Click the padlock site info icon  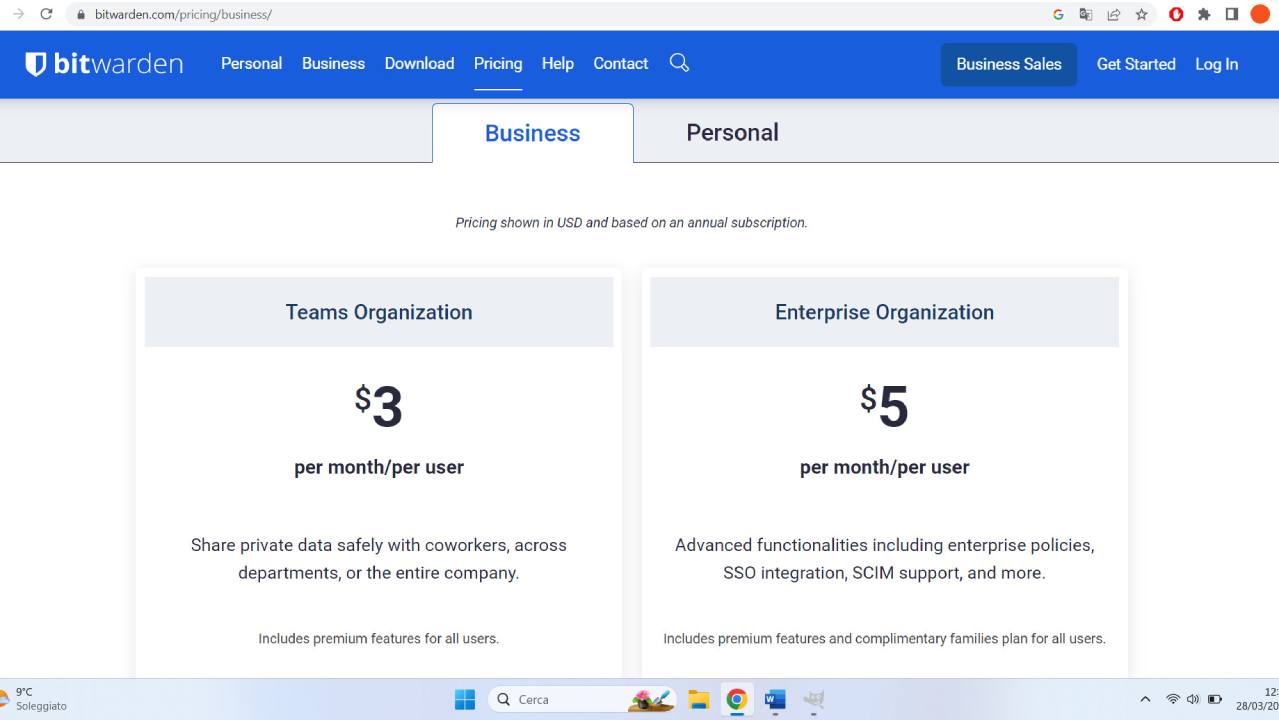[82, 15]
